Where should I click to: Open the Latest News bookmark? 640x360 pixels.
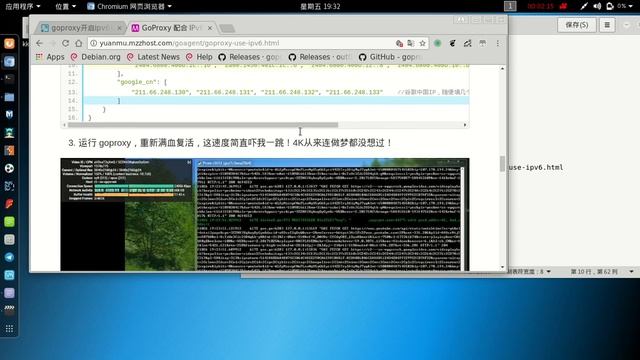[153, 57]
